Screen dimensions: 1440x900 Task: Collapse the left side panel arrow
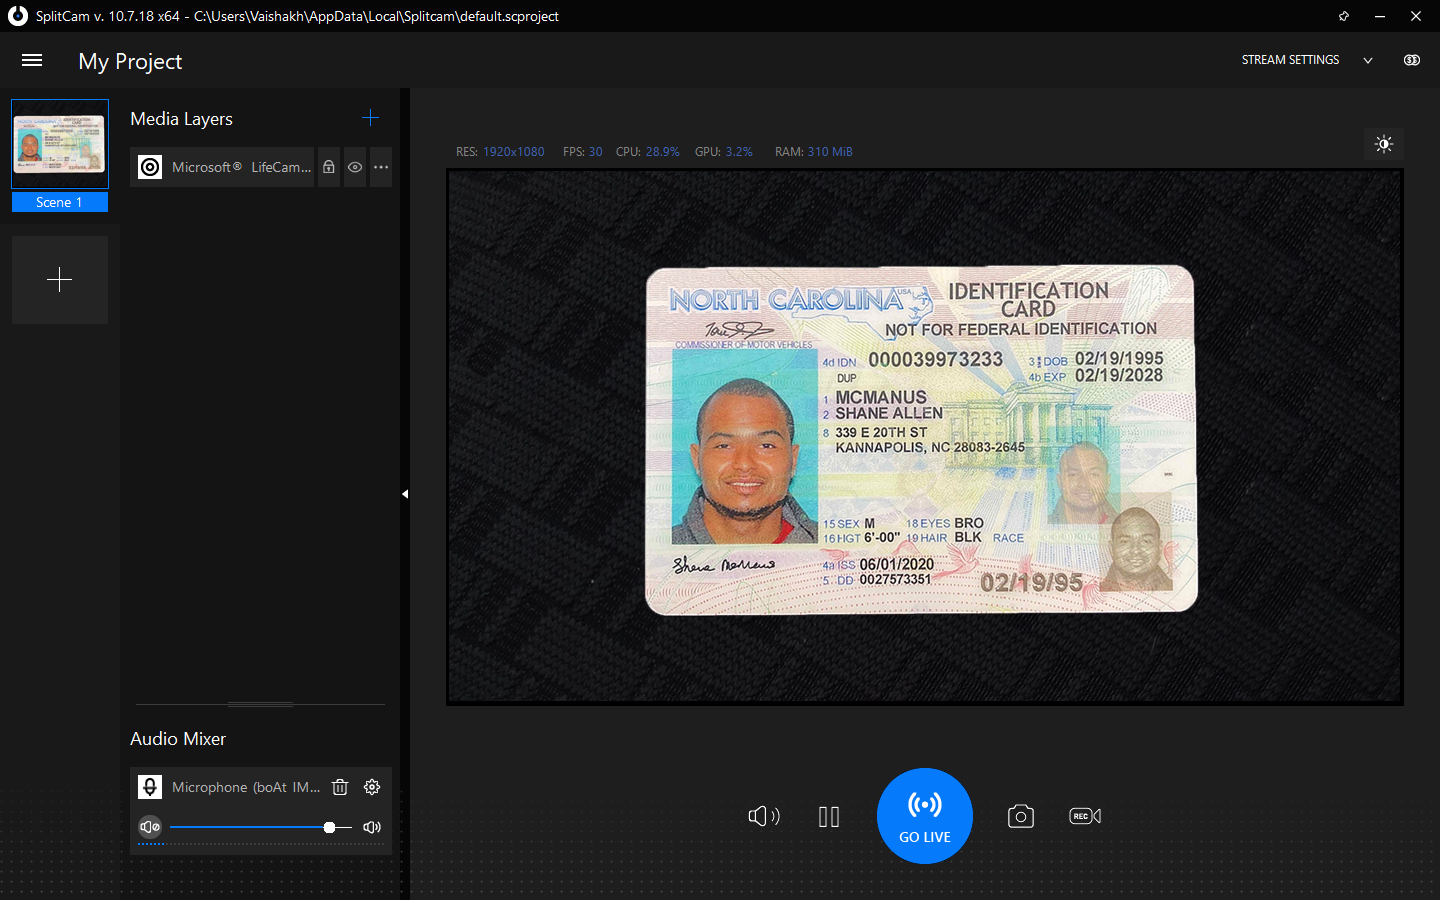pos(405,494)
